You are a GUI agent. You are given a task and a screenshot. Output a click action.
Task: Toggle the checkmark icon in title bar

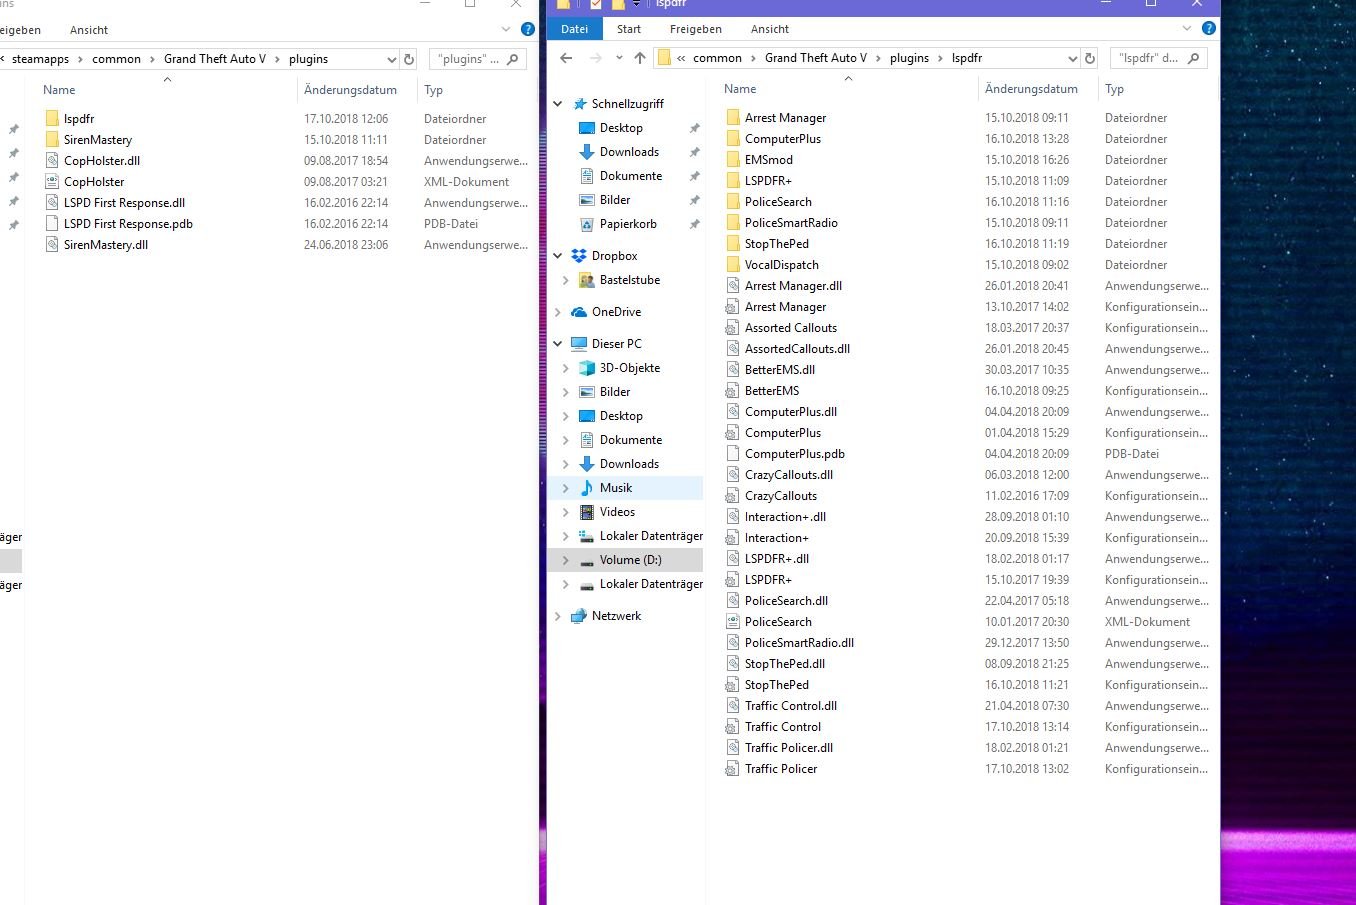point(596,4)
